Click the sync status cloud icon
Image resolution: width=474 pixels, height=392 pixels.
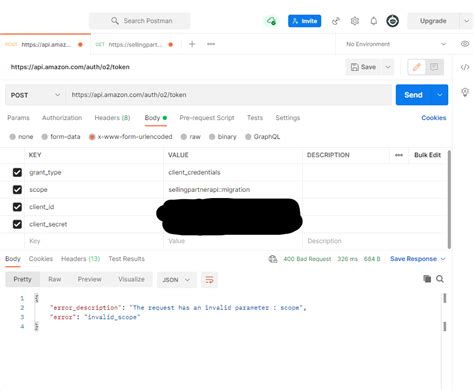click(x=271, y=21)
